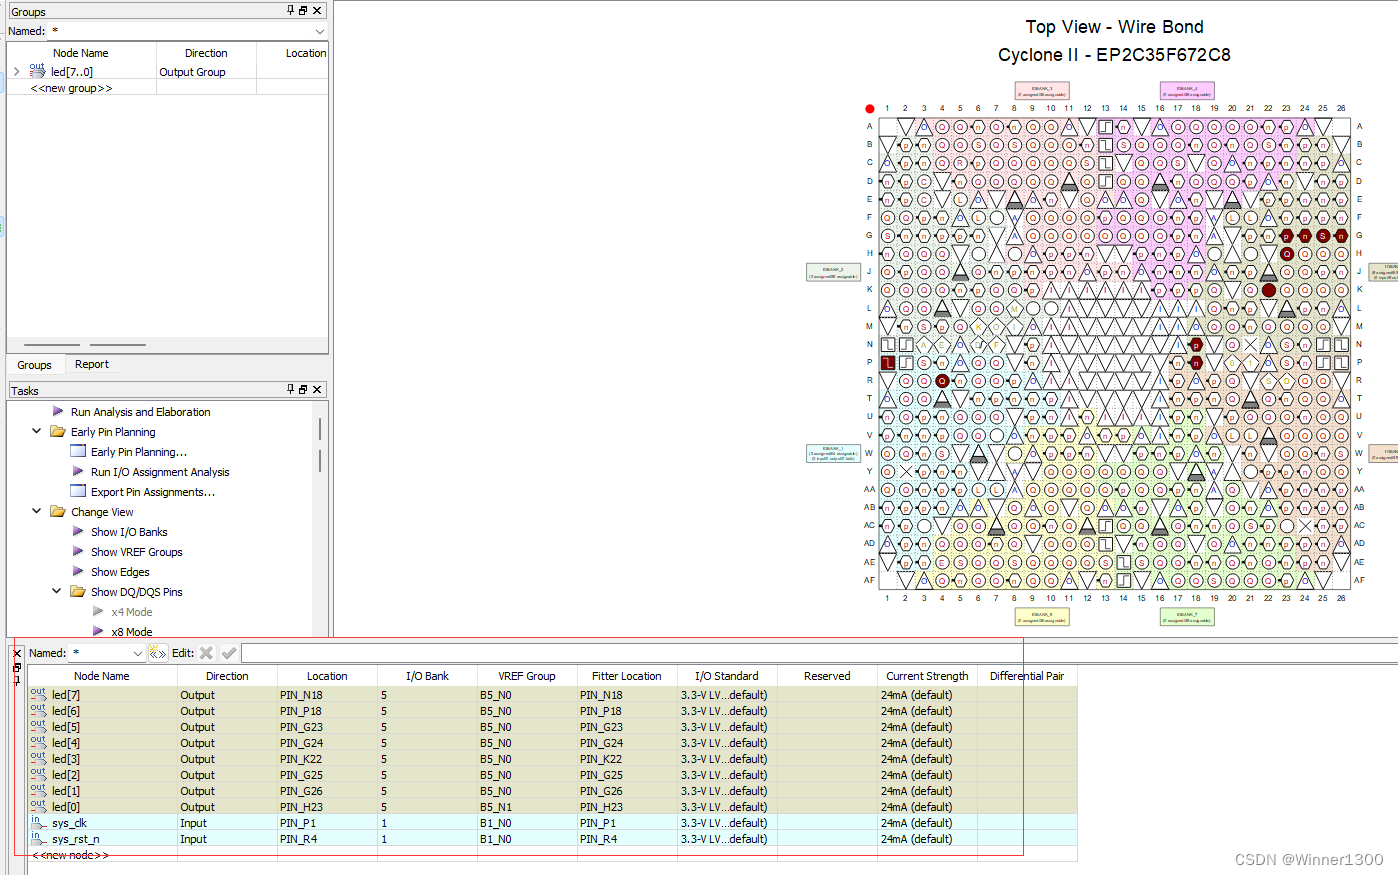Switch to the Report tab
Viewport: 1398px width, 875px height.
click(92, 364)
